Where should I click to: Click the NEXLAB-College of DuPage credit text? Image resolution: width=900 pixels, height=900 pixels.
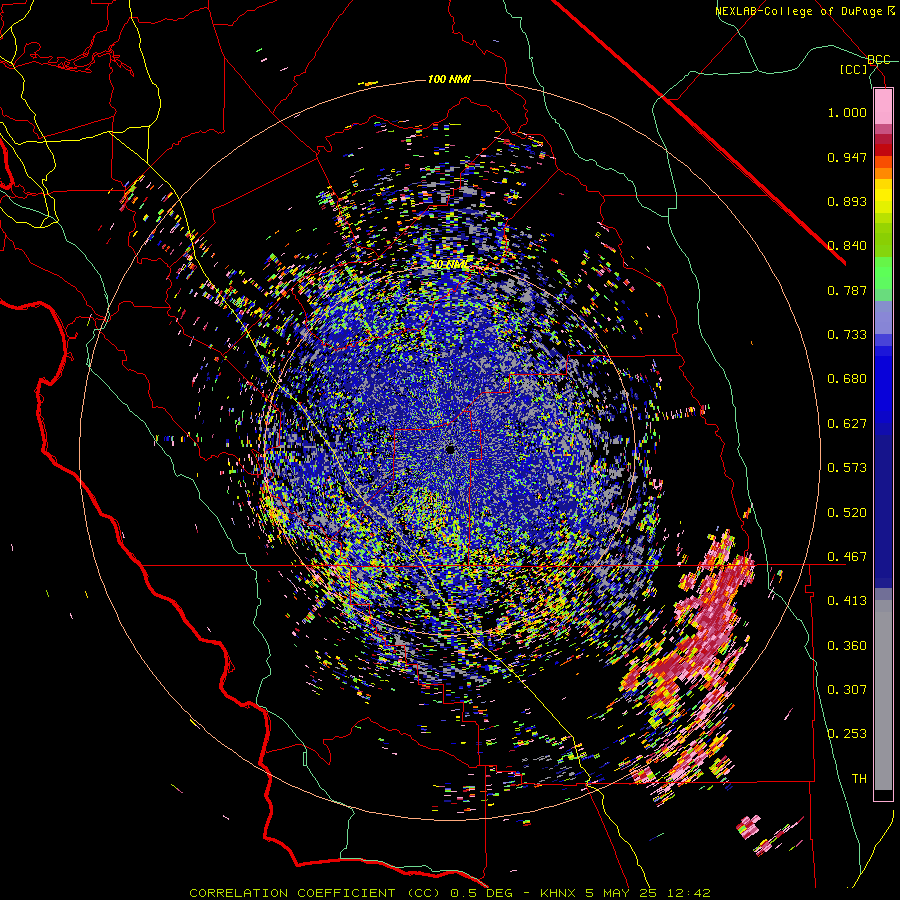tap(805, 11)
